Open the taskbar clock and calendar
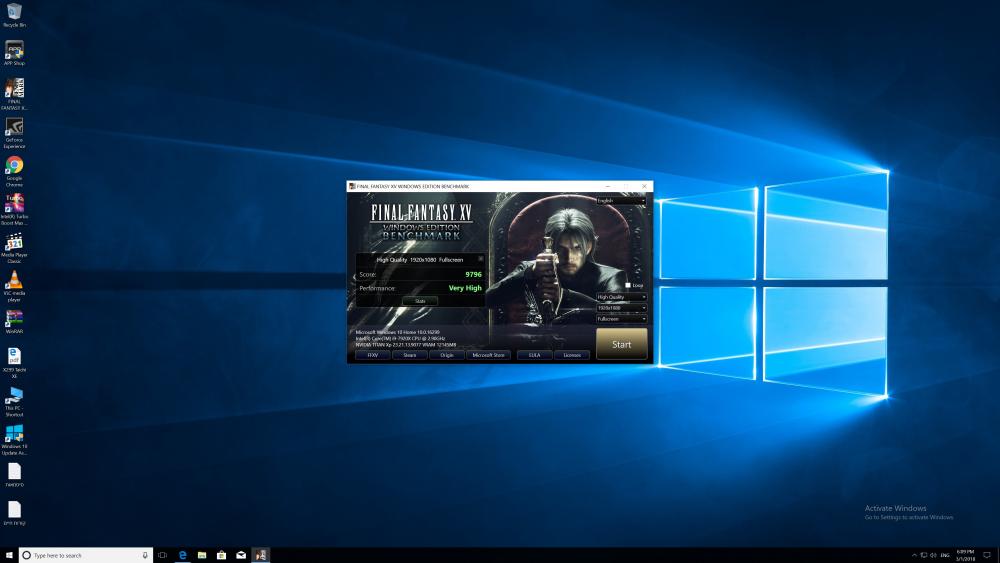 (966, 555)
